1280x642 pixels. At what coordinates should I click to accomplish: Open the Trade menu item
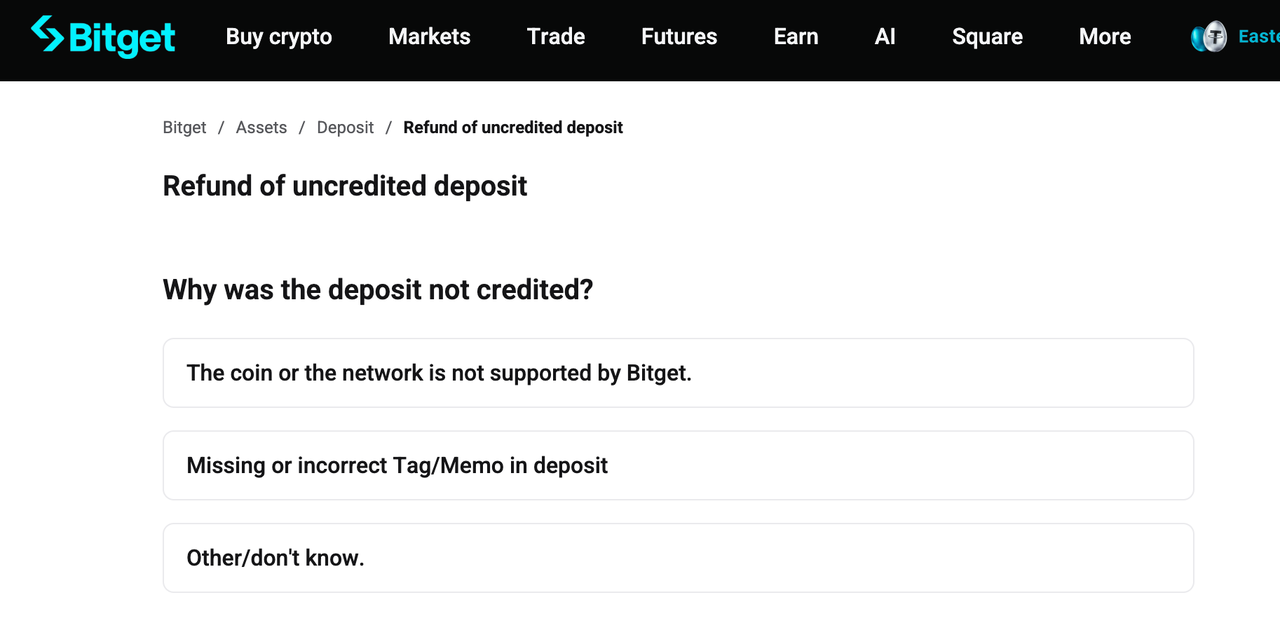coord(555,37)
